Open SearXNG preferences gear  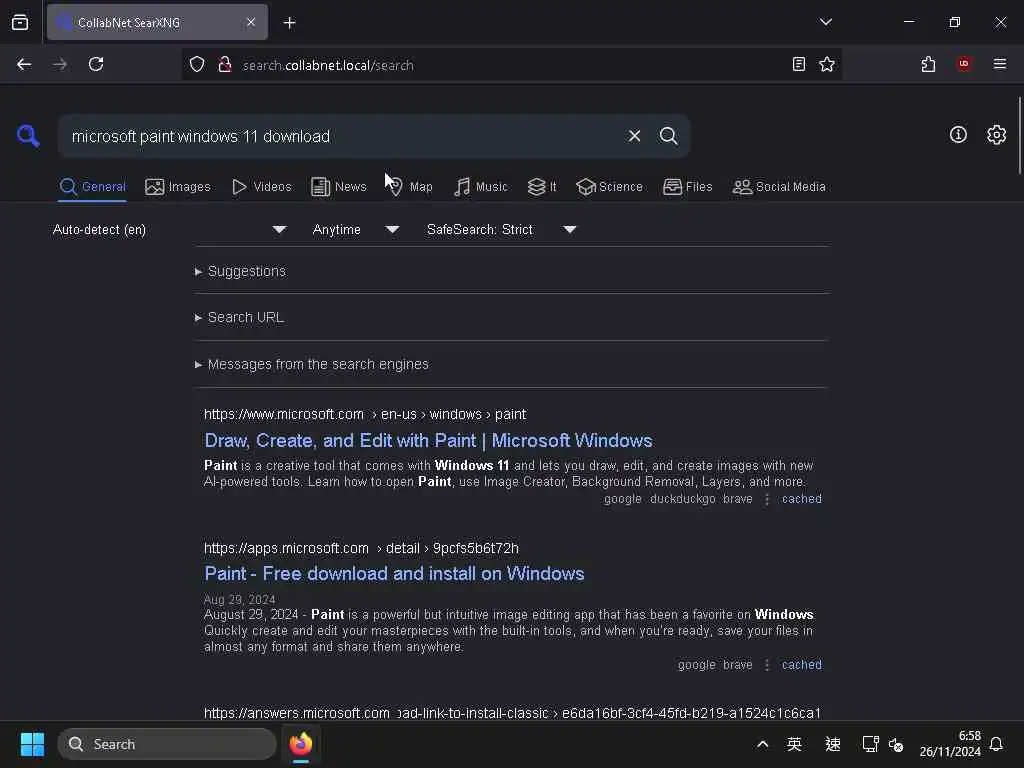coord(996,135)
